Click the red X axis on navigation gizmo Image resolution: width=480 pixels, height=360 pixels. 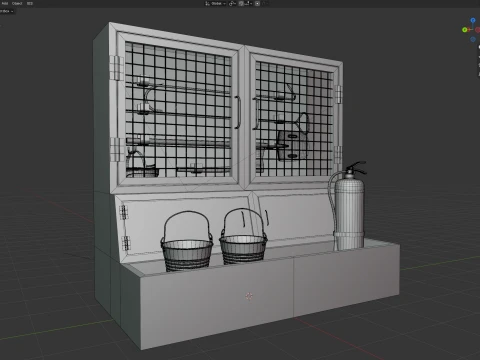pyautogui.click(x=478, y=30)
